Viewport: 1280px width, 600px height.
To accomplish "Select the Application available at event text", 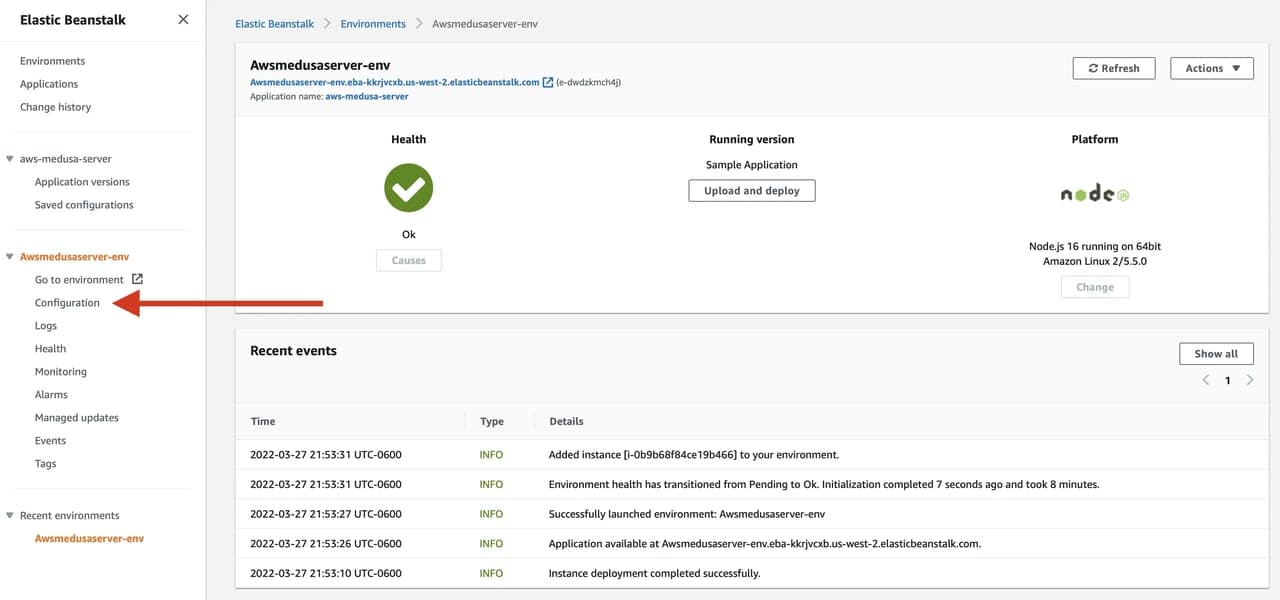I will (765, 544).
